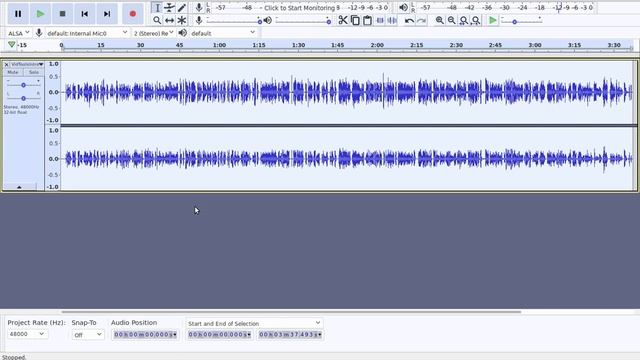Image resolution: width=640 pixels, height=360 pixels.
Task: Pause playback with the Pause button
Action: (18, 13)
